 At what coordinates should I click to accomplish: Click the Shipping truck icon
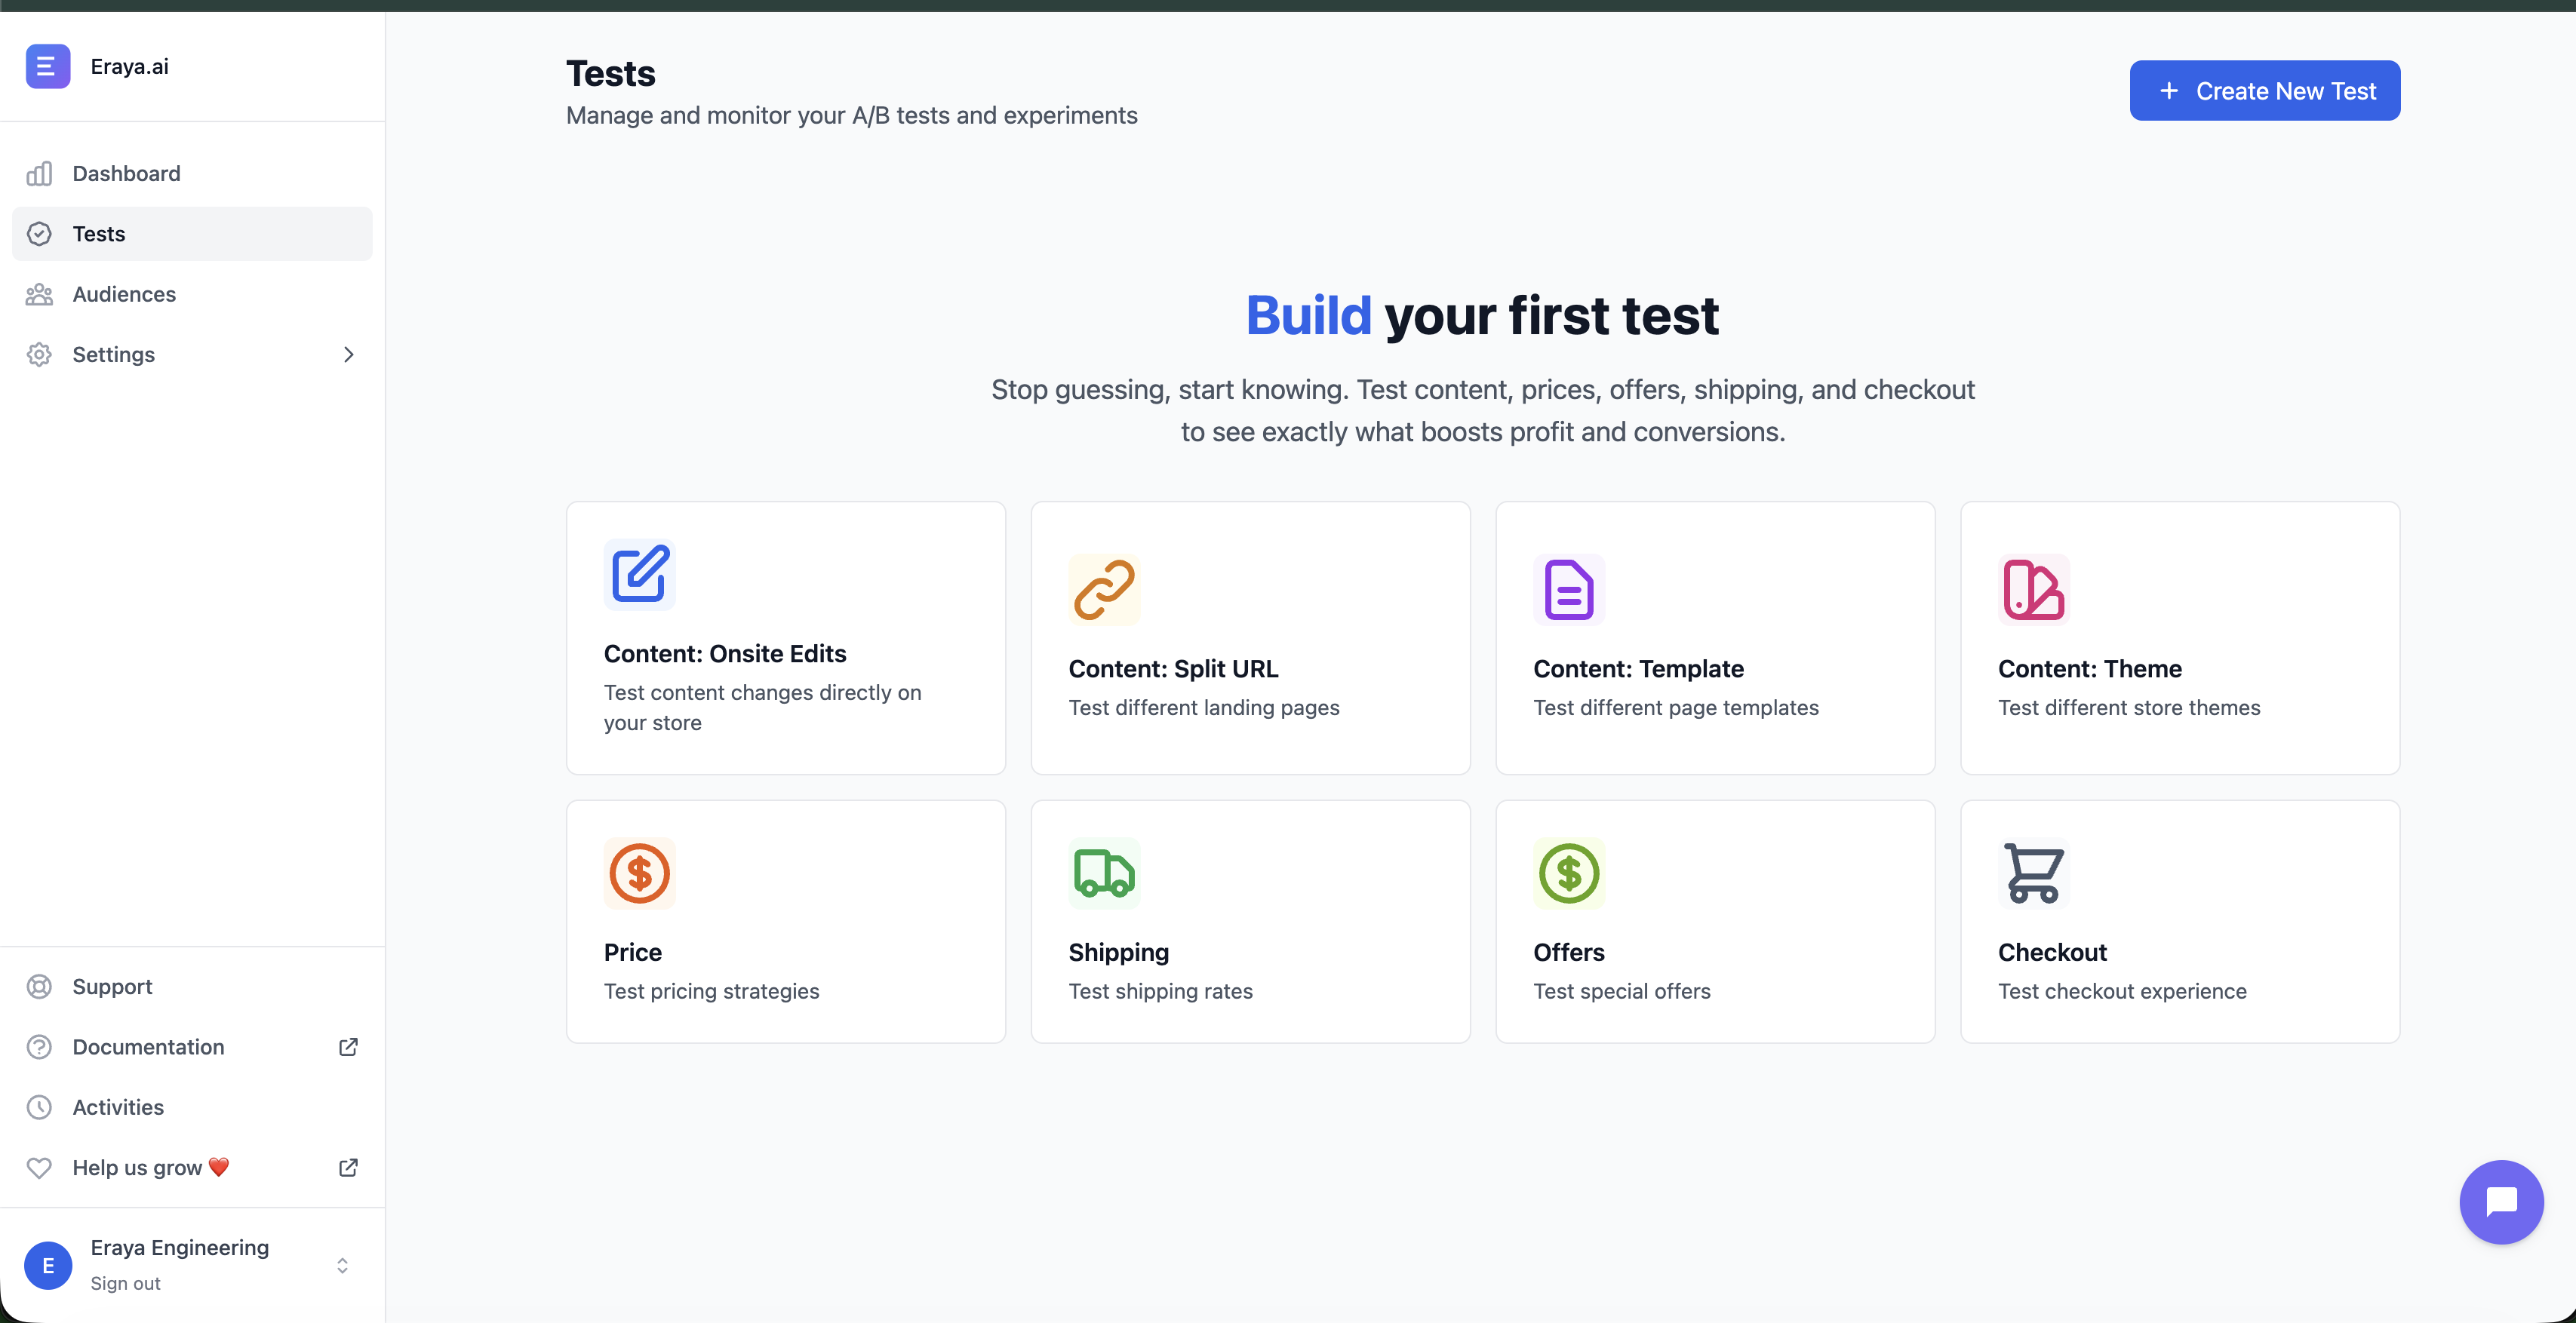click(x=1104, y=873)
